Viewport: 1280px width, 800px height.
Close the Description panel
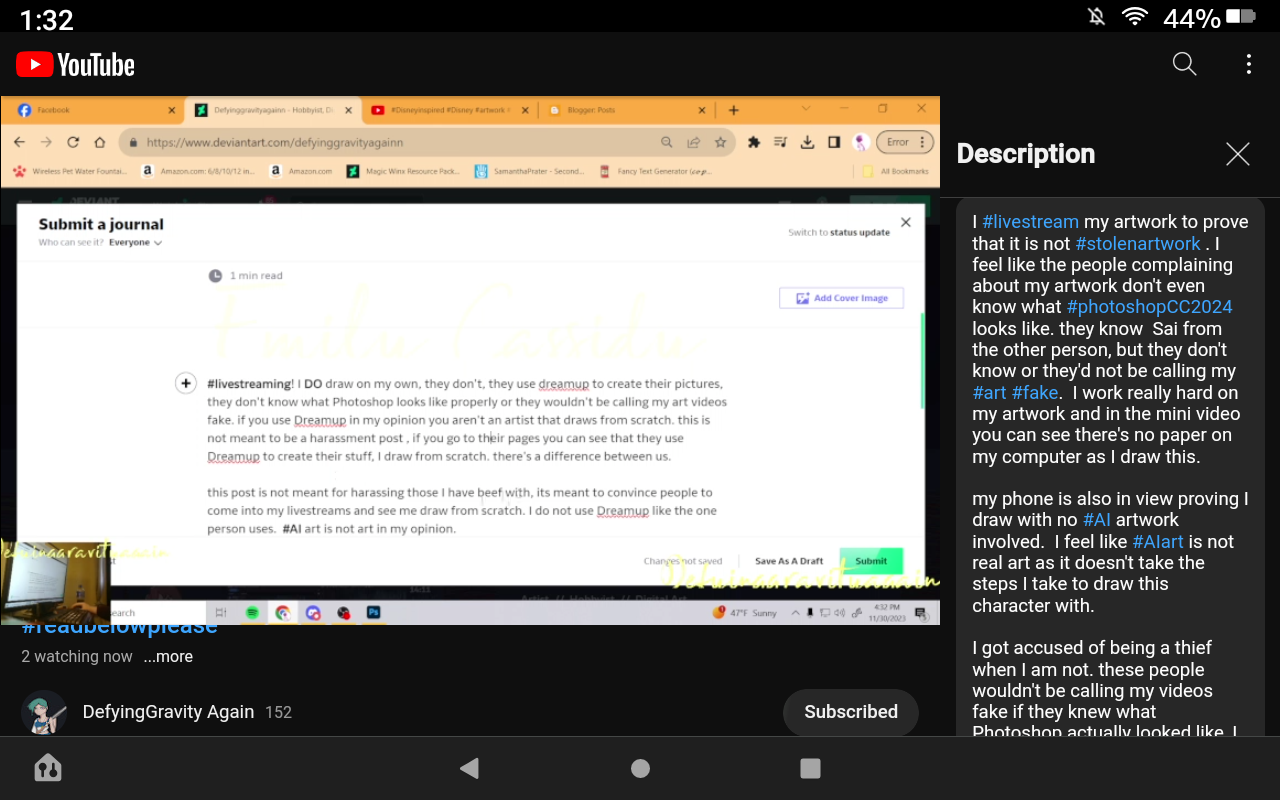(x=1238, y=154)
